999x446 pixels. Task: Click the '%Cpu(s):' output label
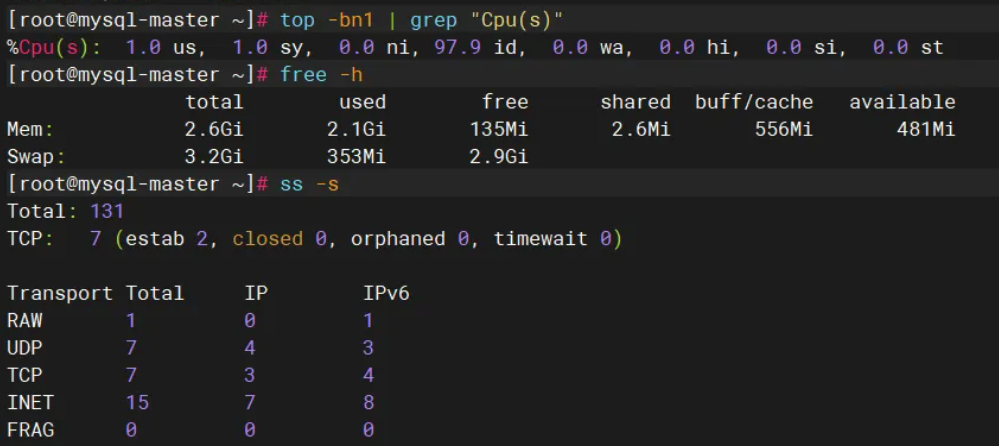54,47
